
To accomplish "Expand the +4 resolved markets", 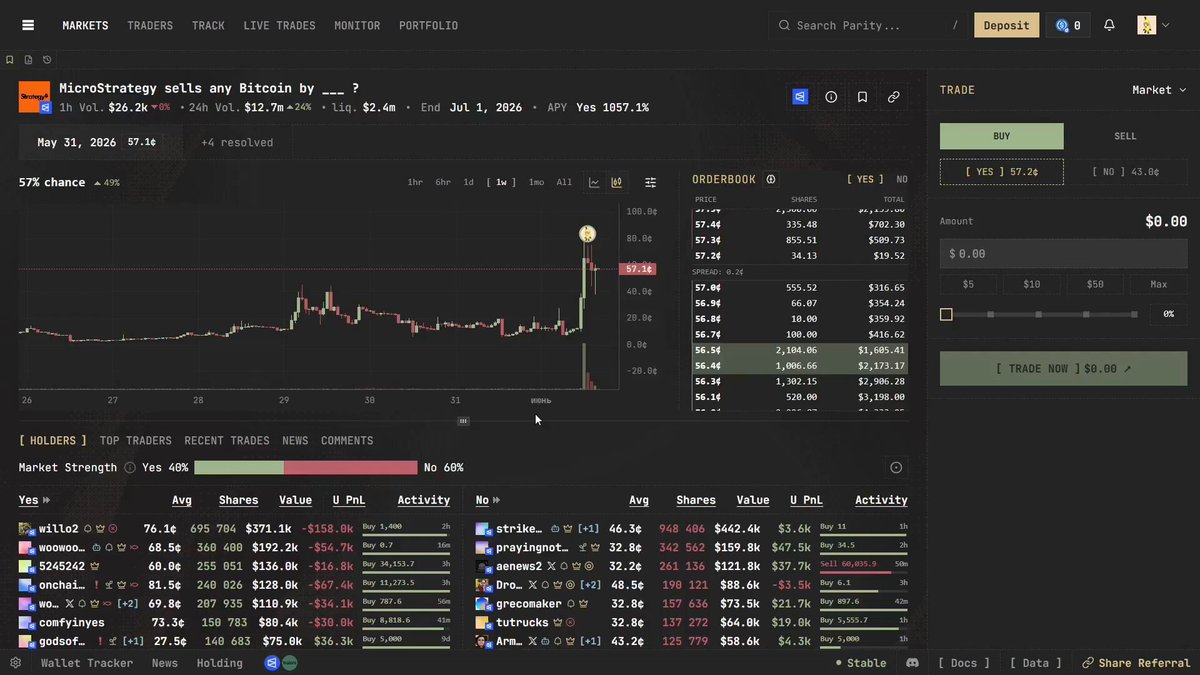I will (x=237, y=142).
